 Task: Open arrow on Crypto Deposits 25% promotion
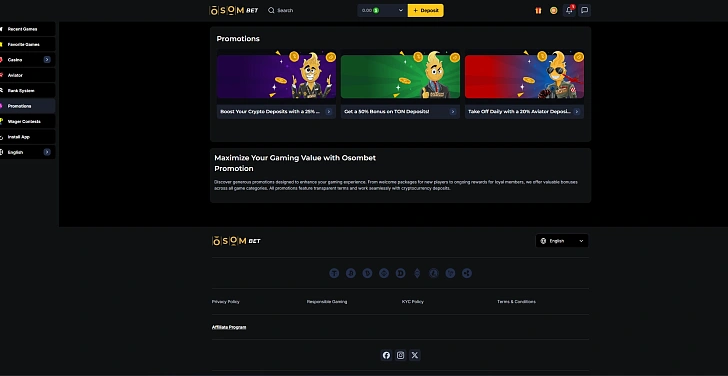(329, 111)
